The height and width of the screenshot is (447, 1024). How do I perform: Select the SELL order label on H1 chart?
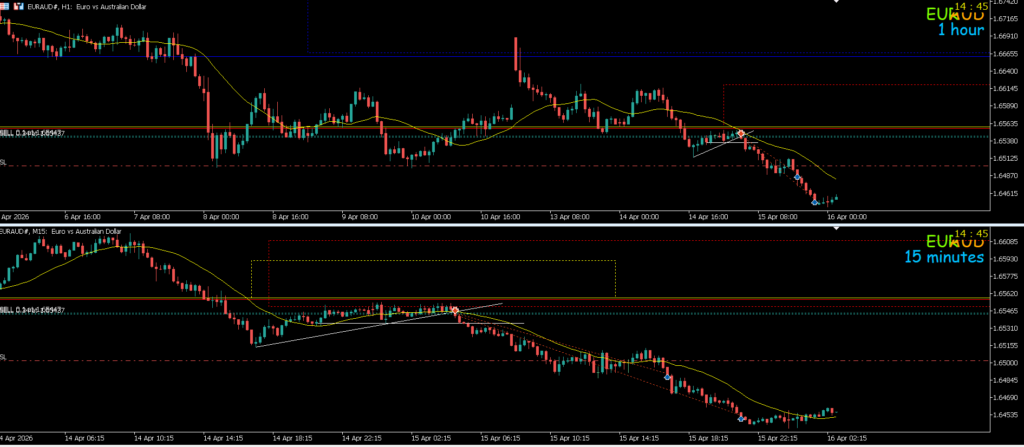[x=32, y=133]
